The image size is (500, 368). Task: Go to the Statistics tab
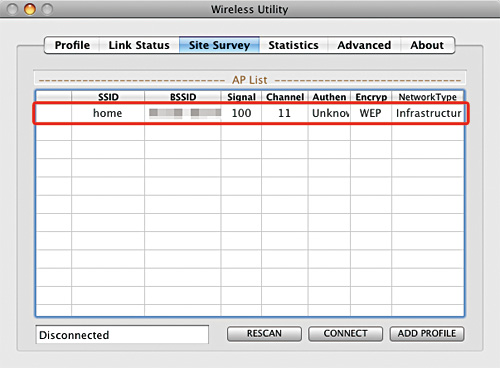tap(293, 45)
